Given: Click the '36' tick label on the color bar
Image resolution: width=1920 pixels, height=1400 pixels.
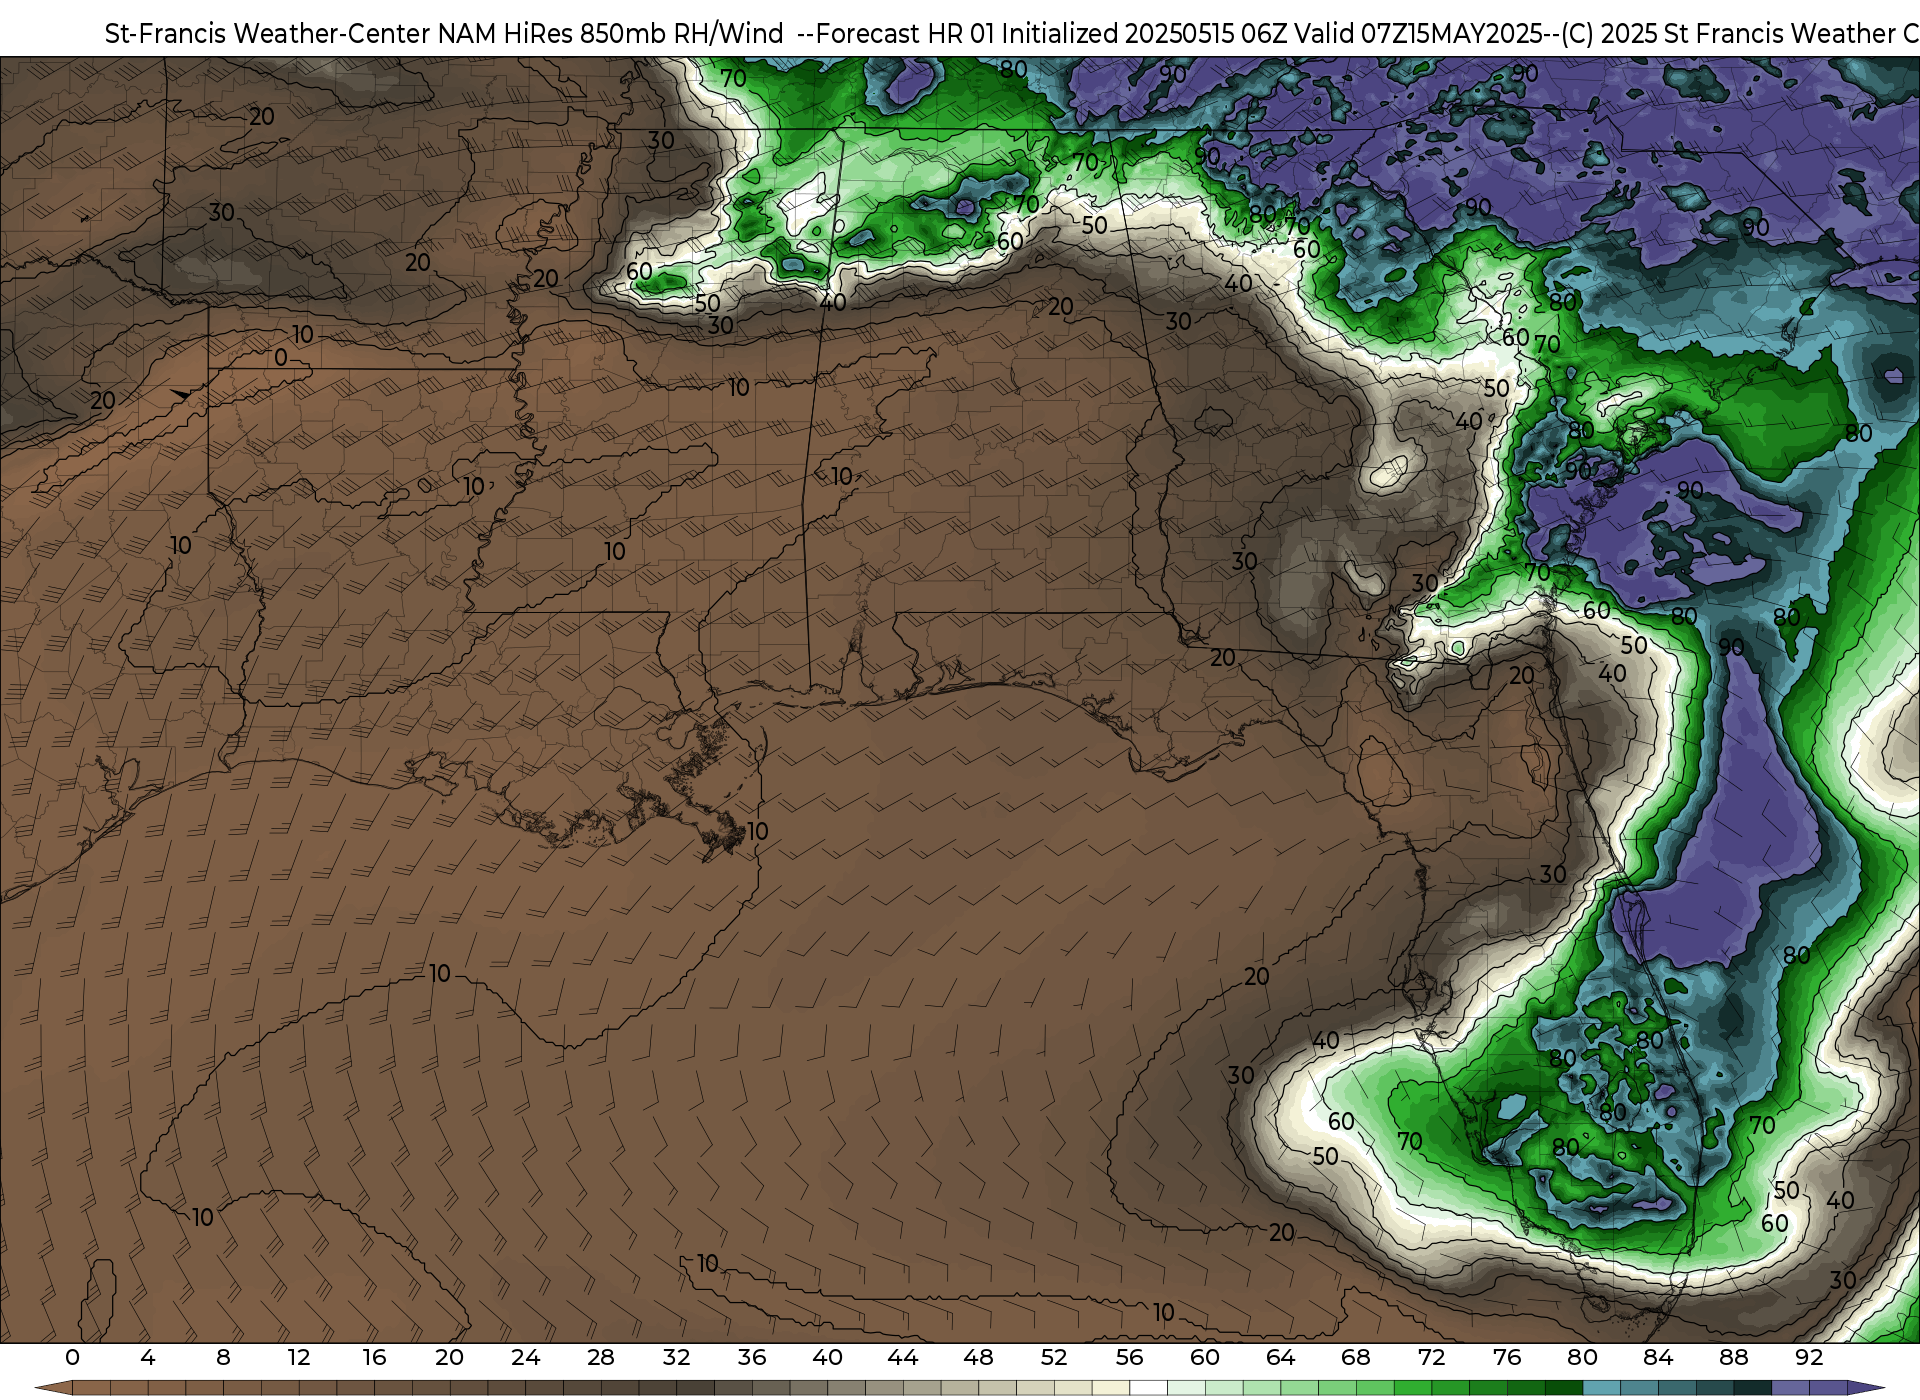Looking at the screenshot, I should pos(752,1357).
